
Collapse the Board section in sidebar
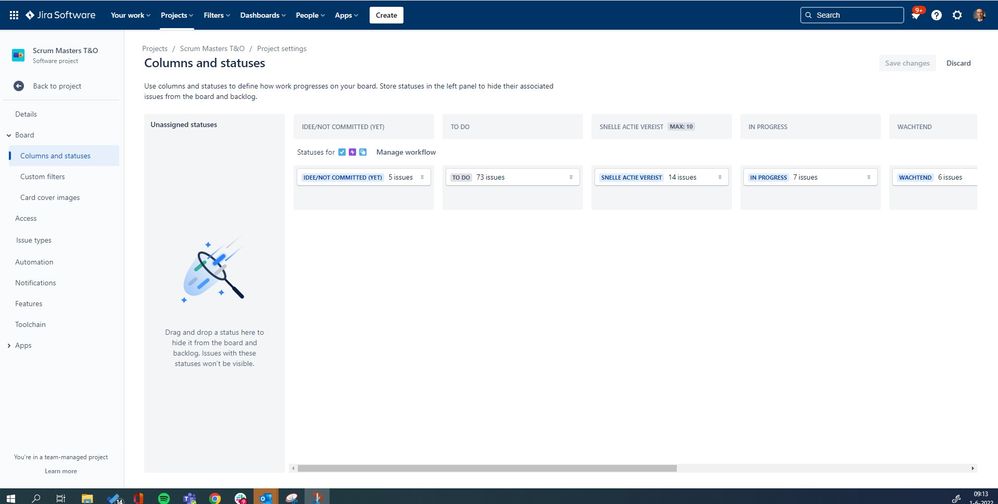8,135
